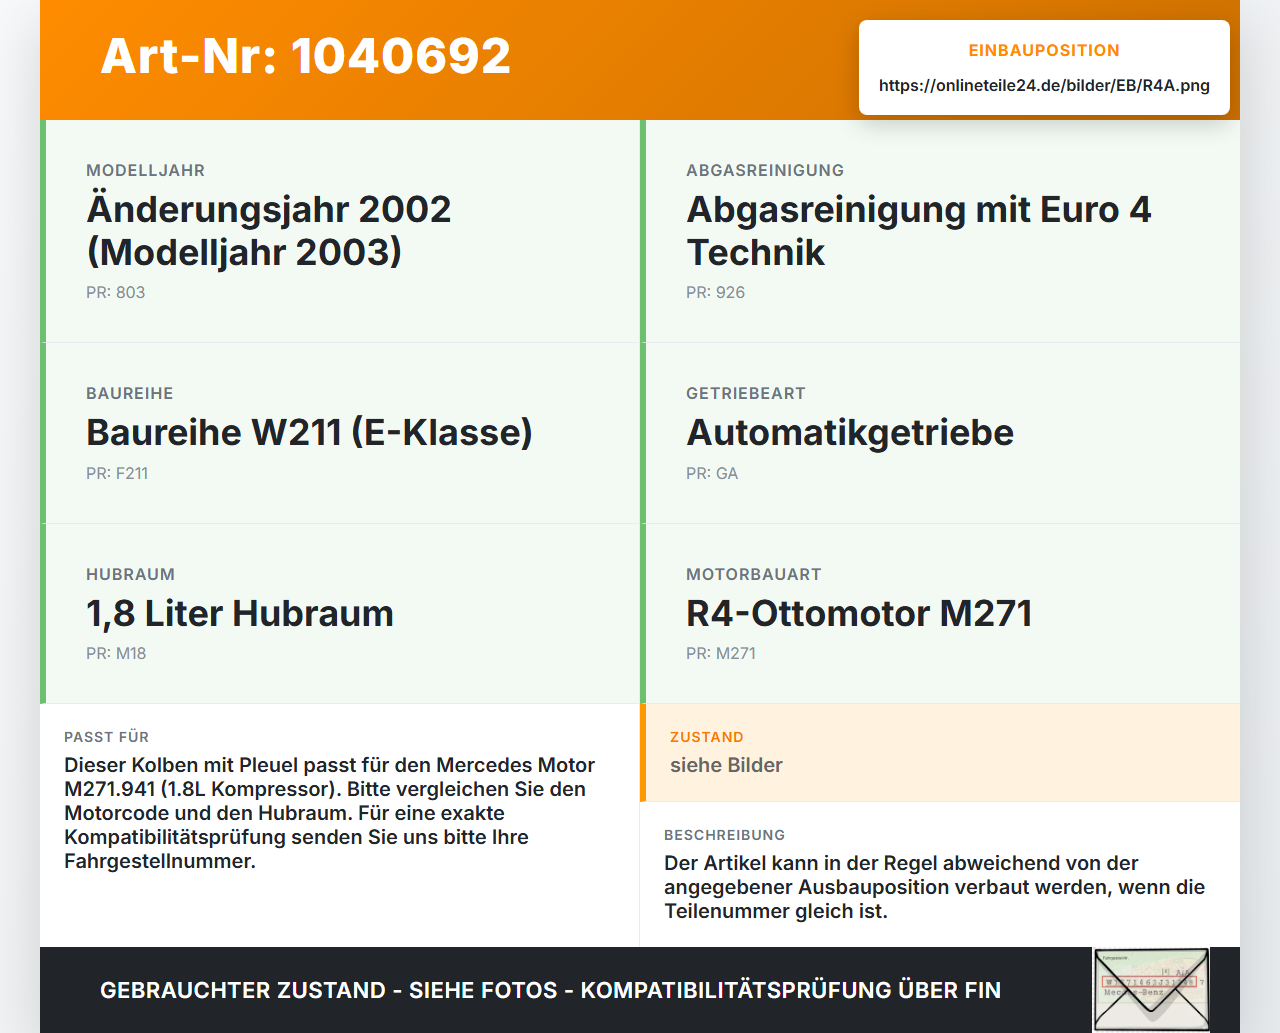Click the HUBRAUM label
The width and height of the screenshot is (1280, 1033).
(131, 574)
